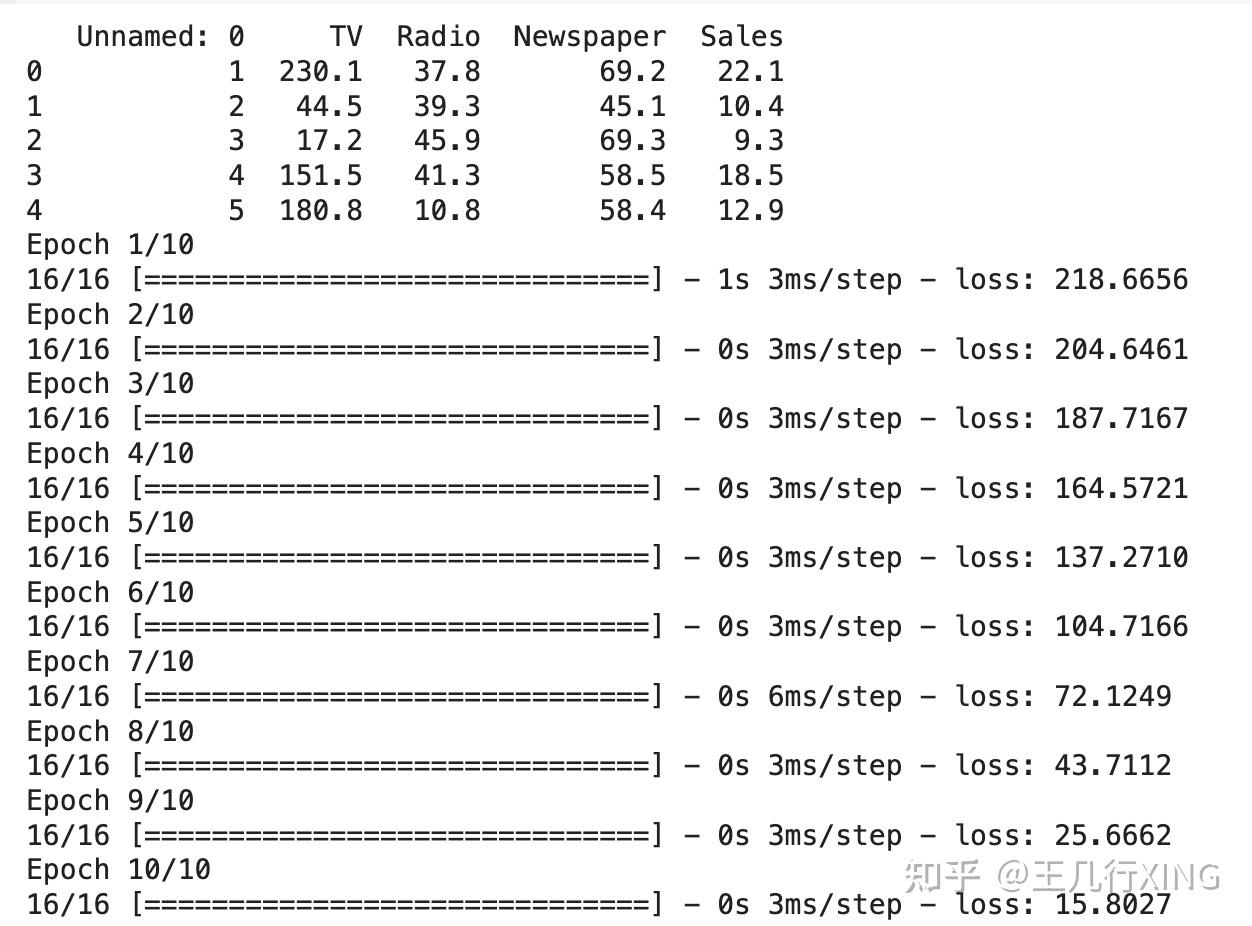
Task: Click the Newspaper value 58.5
Action: (x=632, y=176)
